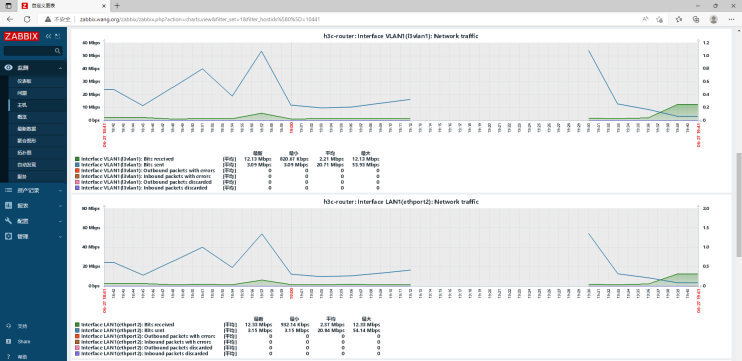Viewport: 742px width, 361px height.
Task: Click the LAN1 network traffic chart area
Action: (x=400, y=247)
